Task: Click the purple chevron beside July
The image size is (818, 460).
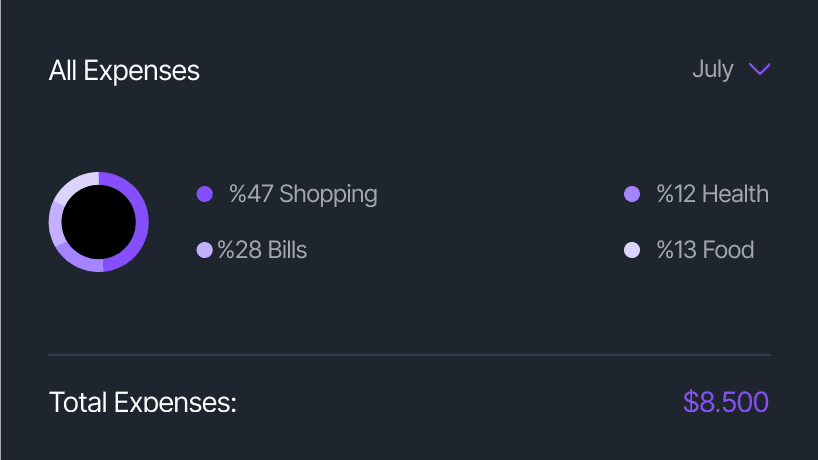Action: (x=759, y=70)
